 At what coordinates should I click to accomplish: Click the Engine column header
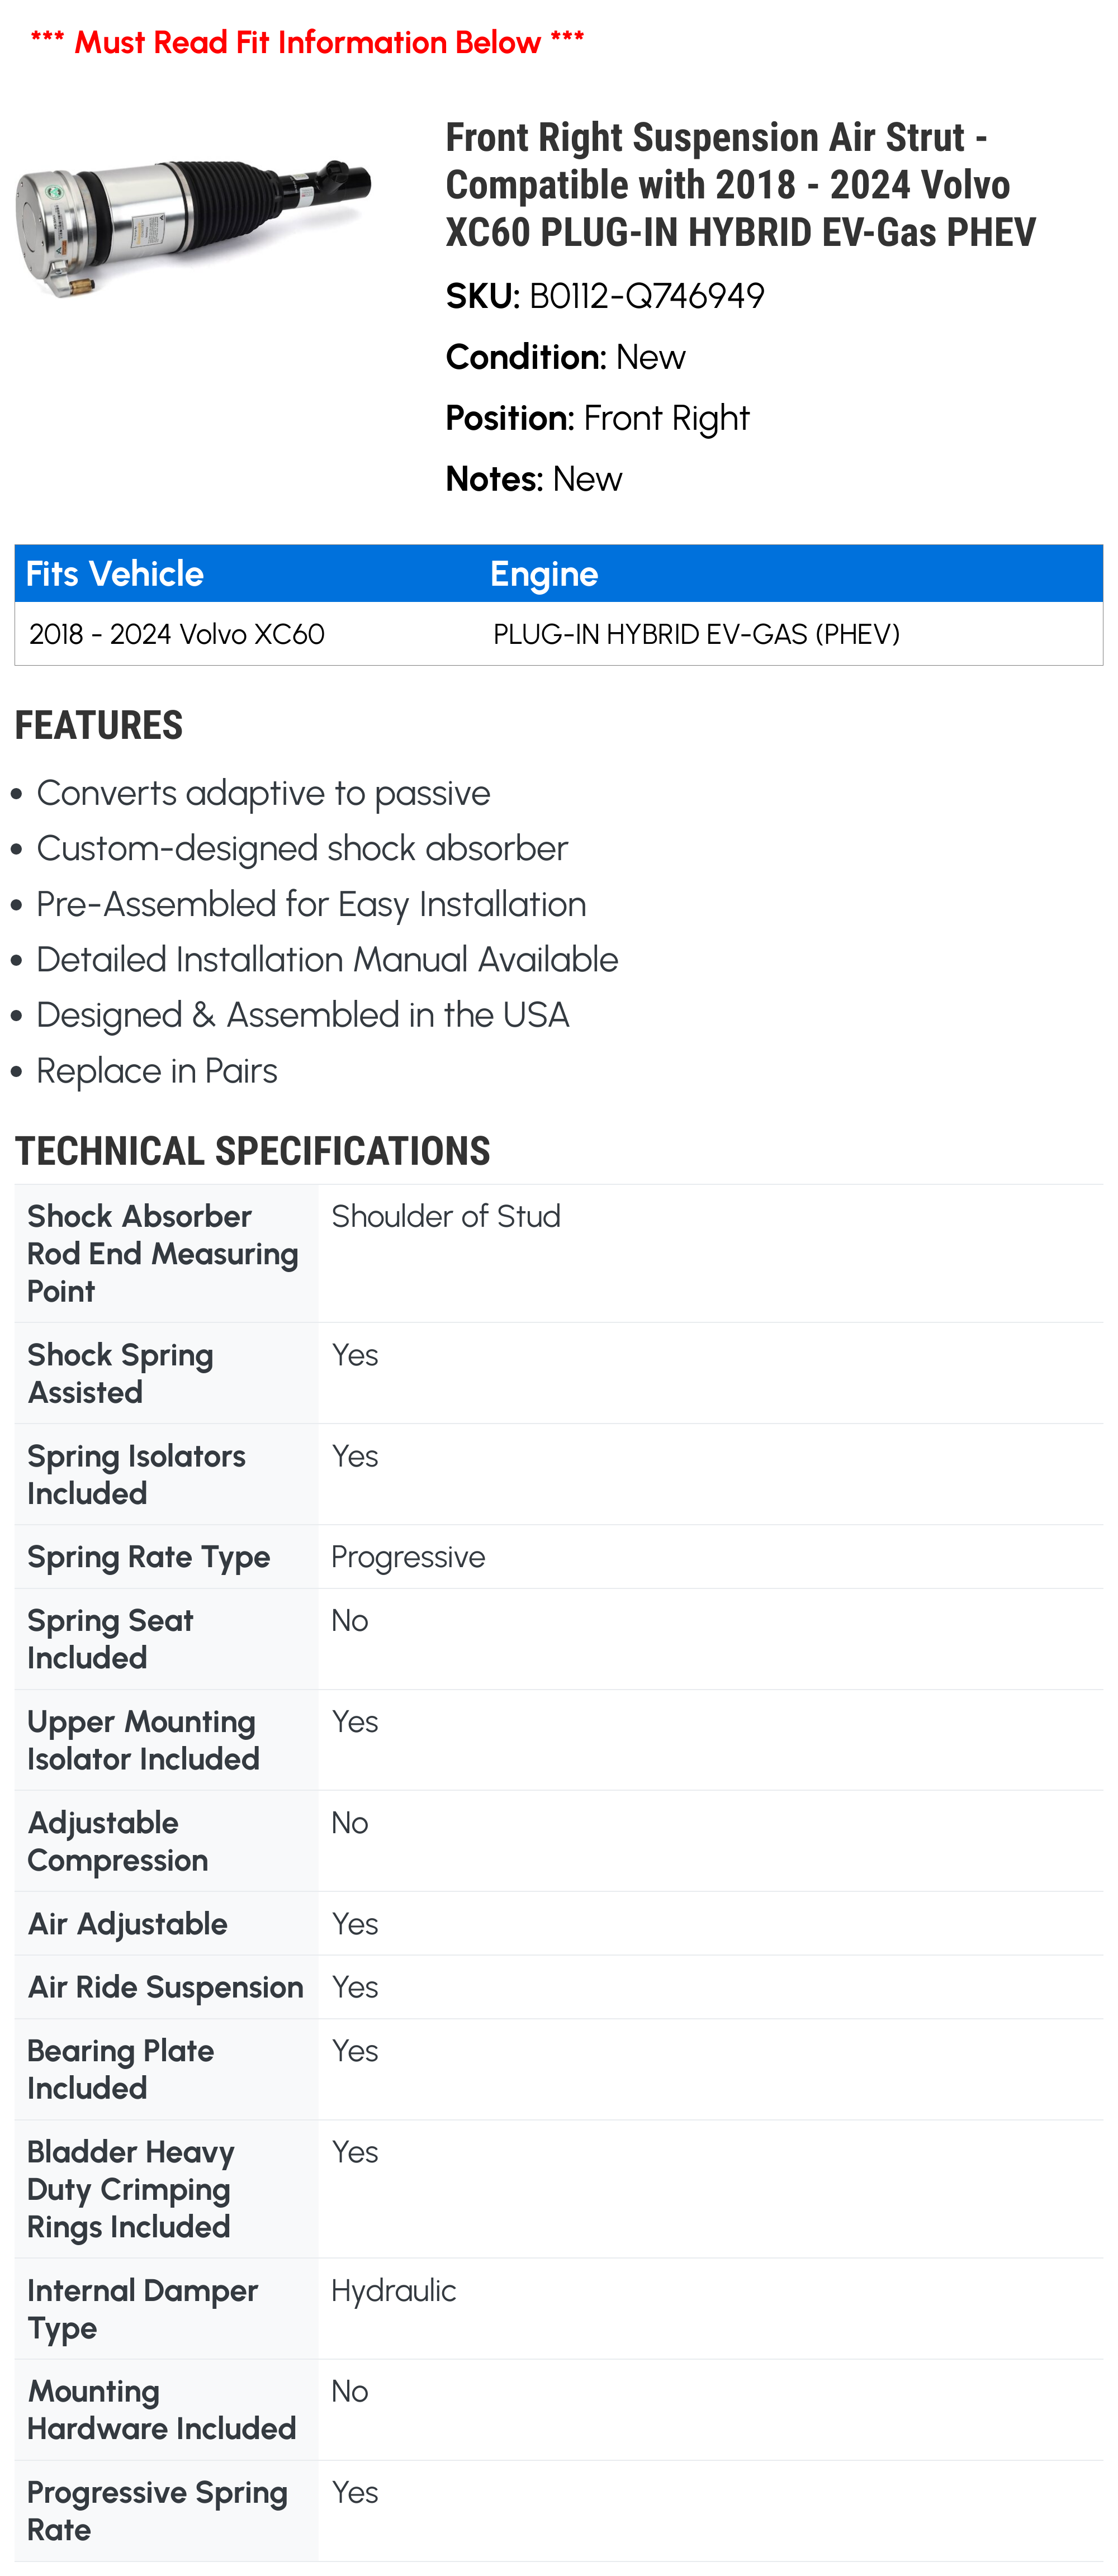coord(544,574)
